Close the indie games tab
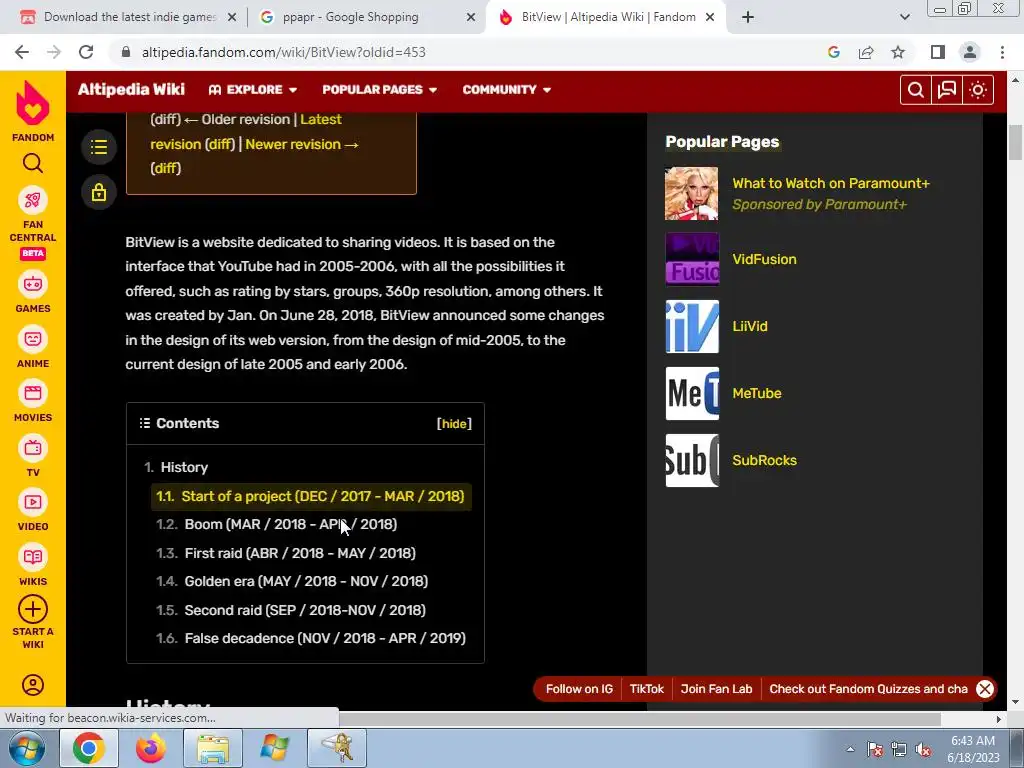This screenshot has height=768, width=1024. 232,17
